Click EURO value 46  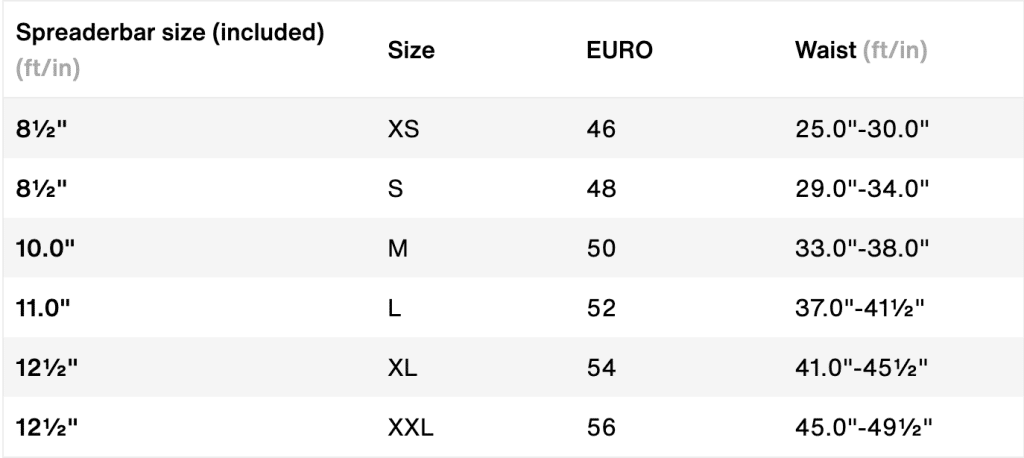[601, 128]
